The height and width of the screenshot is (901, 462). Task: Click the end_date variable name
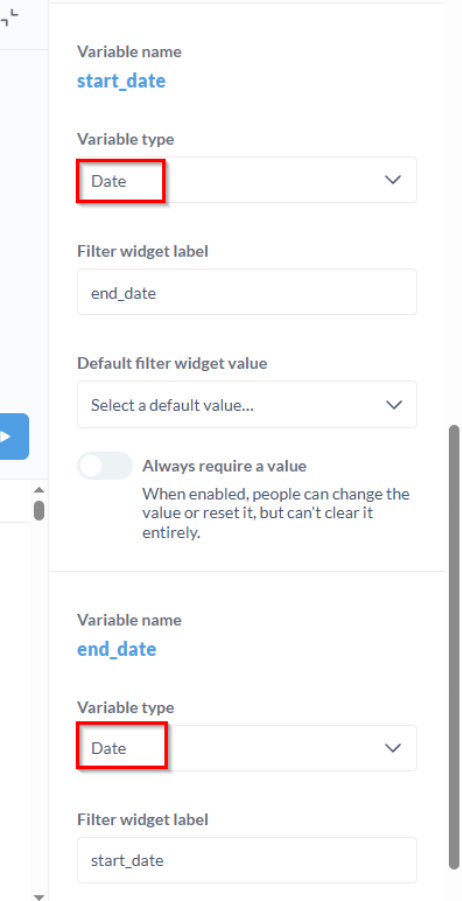[x=117, y=649]
